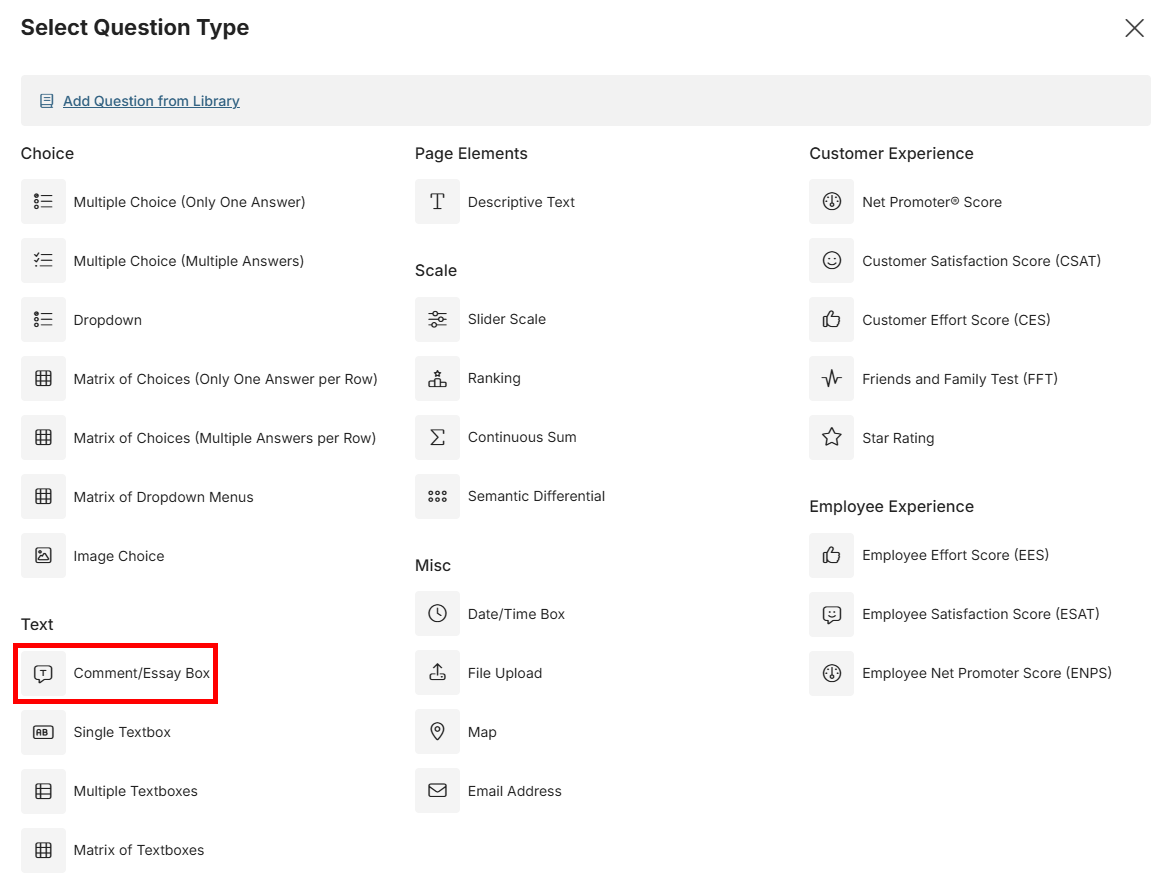Click the Multiple Choice (Only One Answer) icon
Viewport: 1156px width, 896px height.
coord(43,201)
